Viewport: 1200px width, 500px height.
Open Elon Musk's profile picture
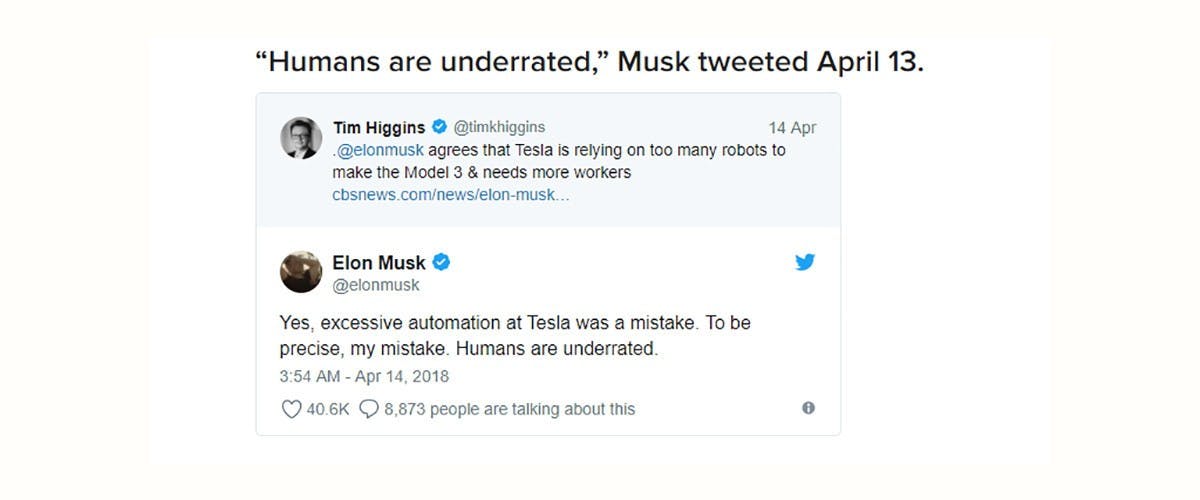[300, 272]
